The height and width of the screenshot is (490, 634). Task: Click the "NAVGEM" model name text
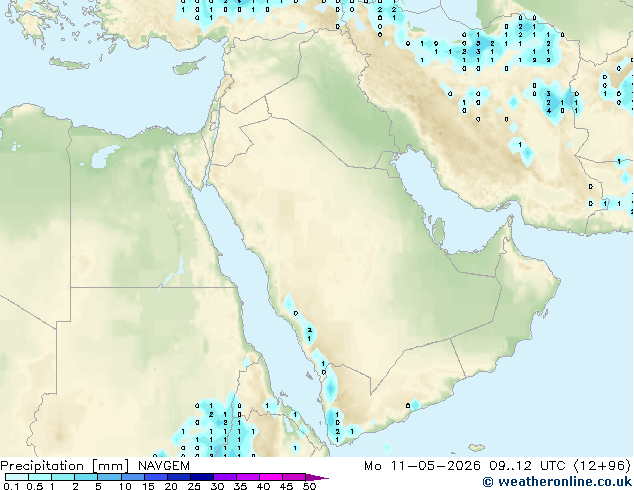[x=164, y=466]
